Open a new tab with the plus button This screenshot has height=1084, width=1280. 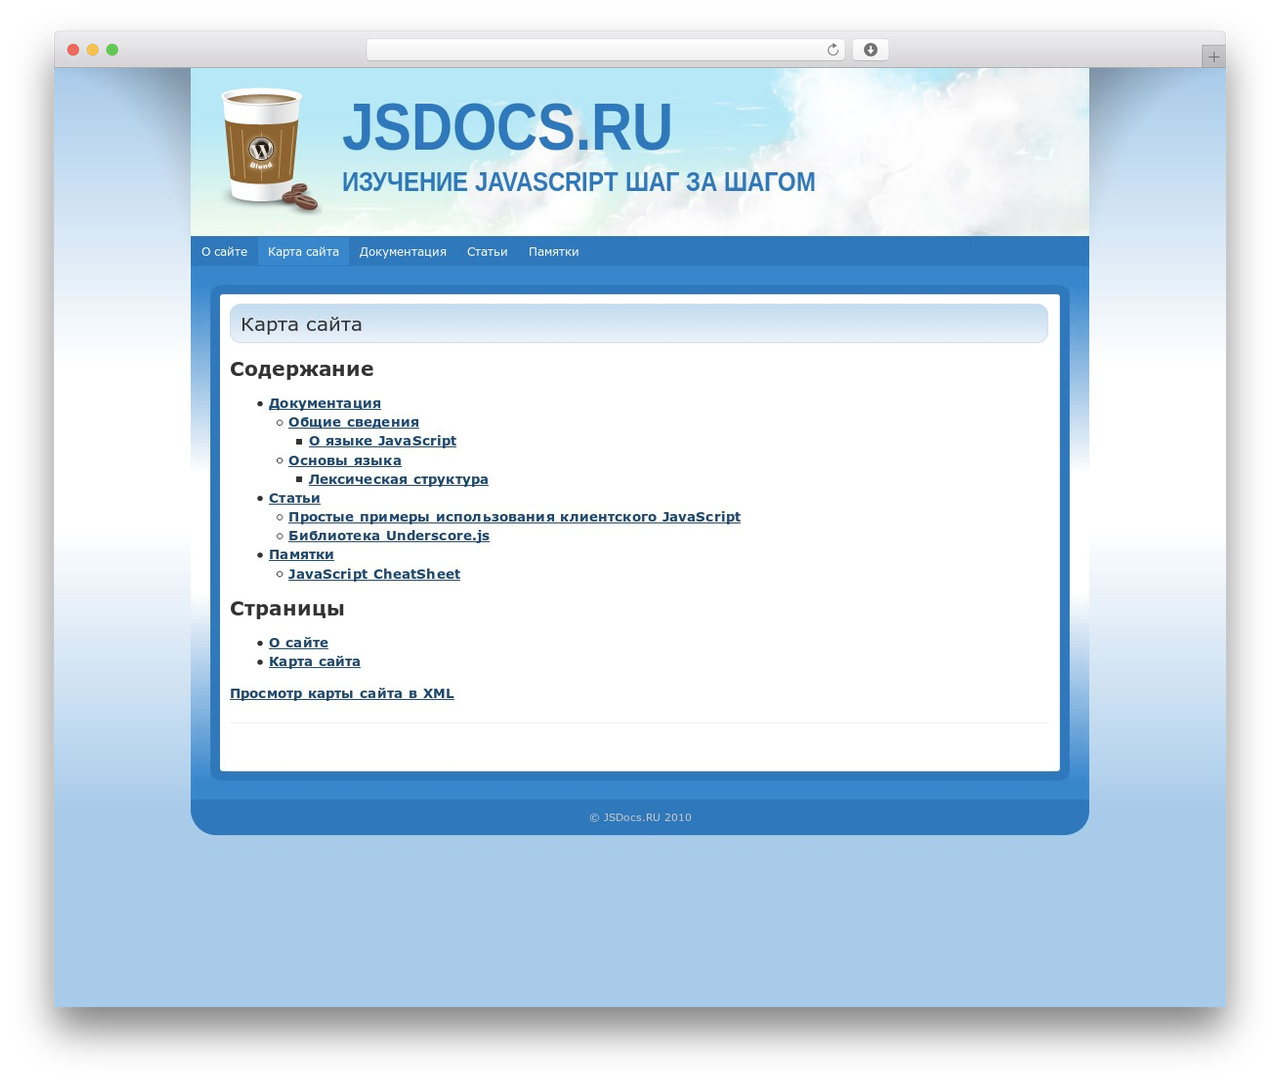[1213, 57]
